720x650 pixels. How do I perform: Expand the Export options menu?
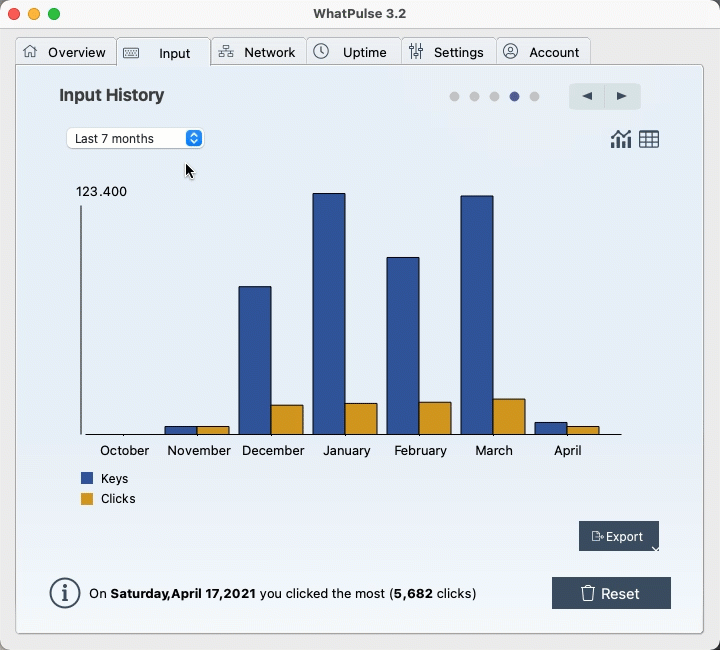[x=654, y=548]
